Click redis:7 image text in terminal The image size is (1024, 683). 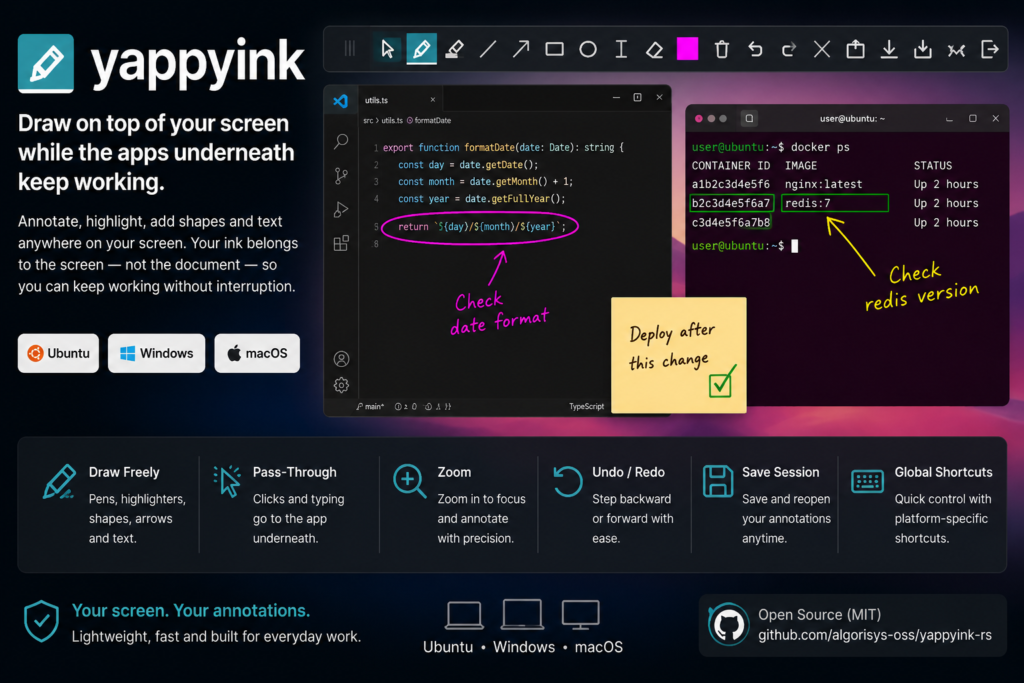[x=808, y=203]
